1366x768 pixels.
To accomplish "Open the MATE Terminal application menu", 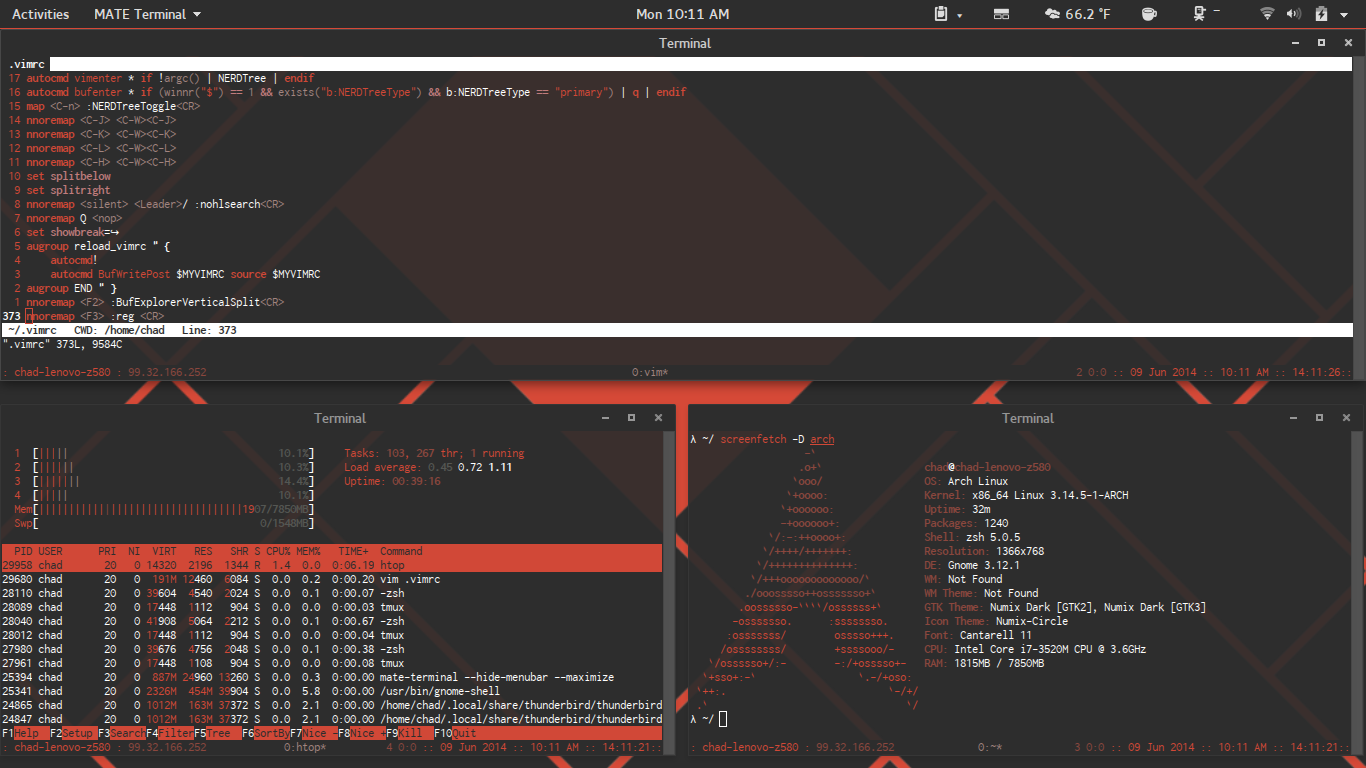I will (x=147, y=14).
